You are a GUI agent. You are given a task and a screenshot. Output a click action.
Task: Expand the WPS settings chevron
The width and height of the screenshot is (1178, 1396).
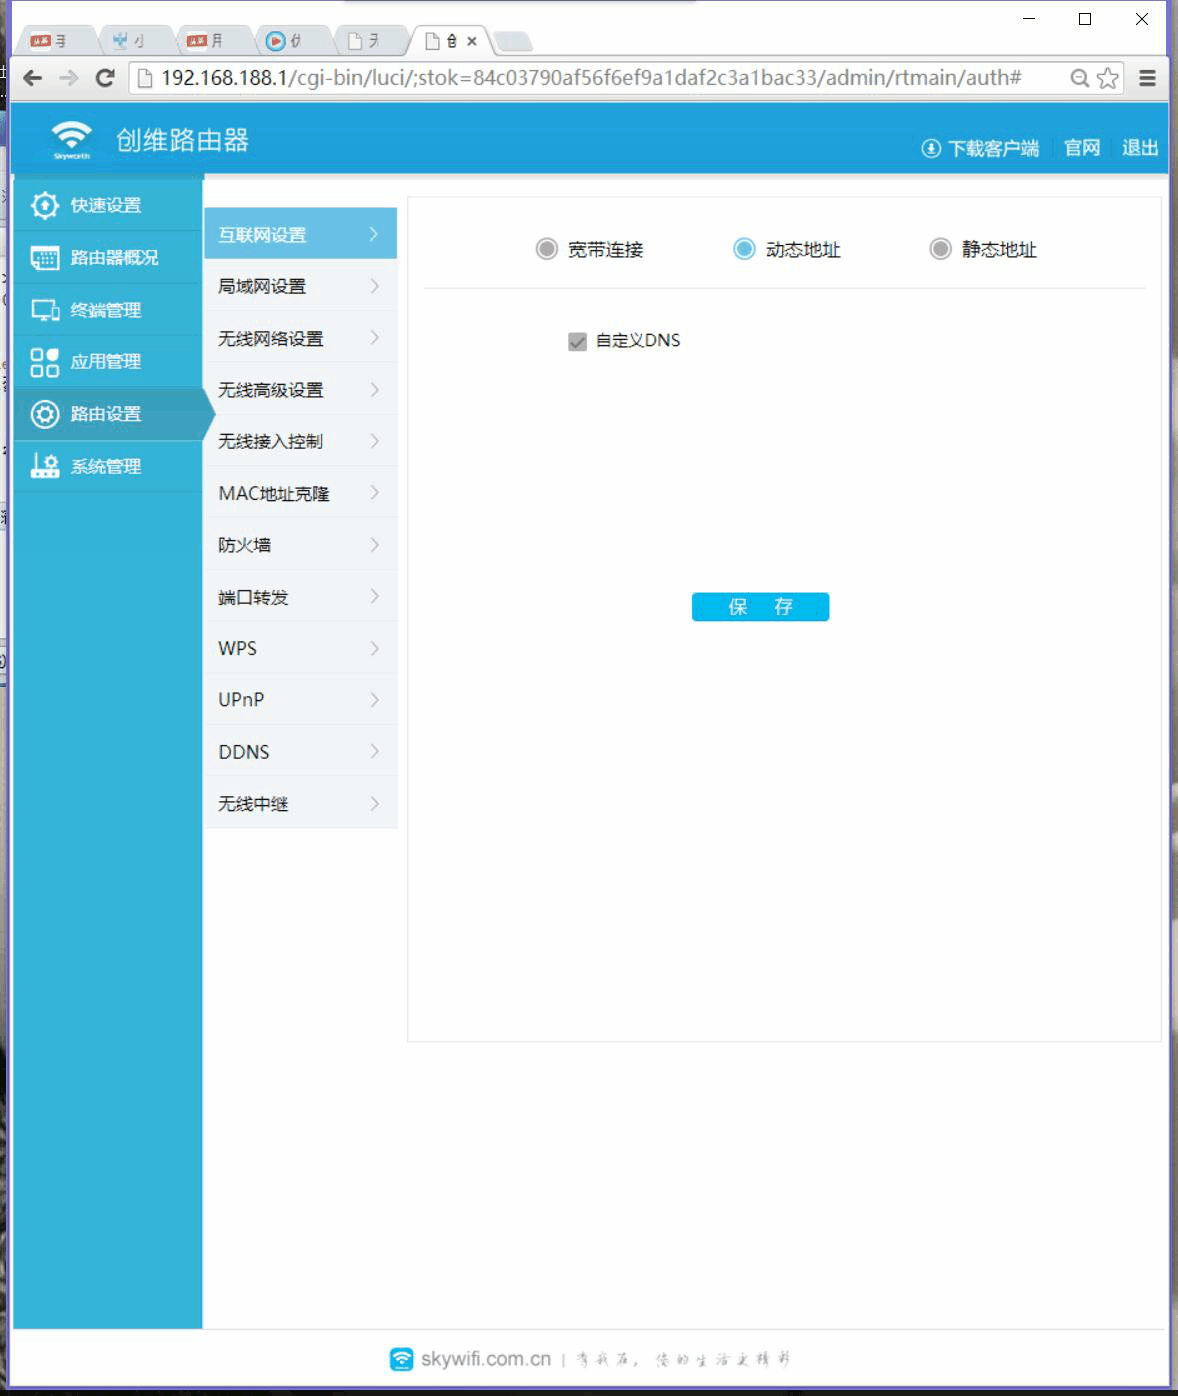[x=375, y=648]
